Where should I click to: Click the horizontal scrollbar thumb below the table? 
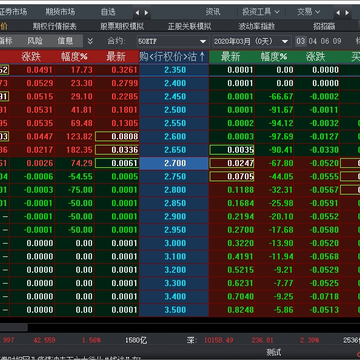14,327
